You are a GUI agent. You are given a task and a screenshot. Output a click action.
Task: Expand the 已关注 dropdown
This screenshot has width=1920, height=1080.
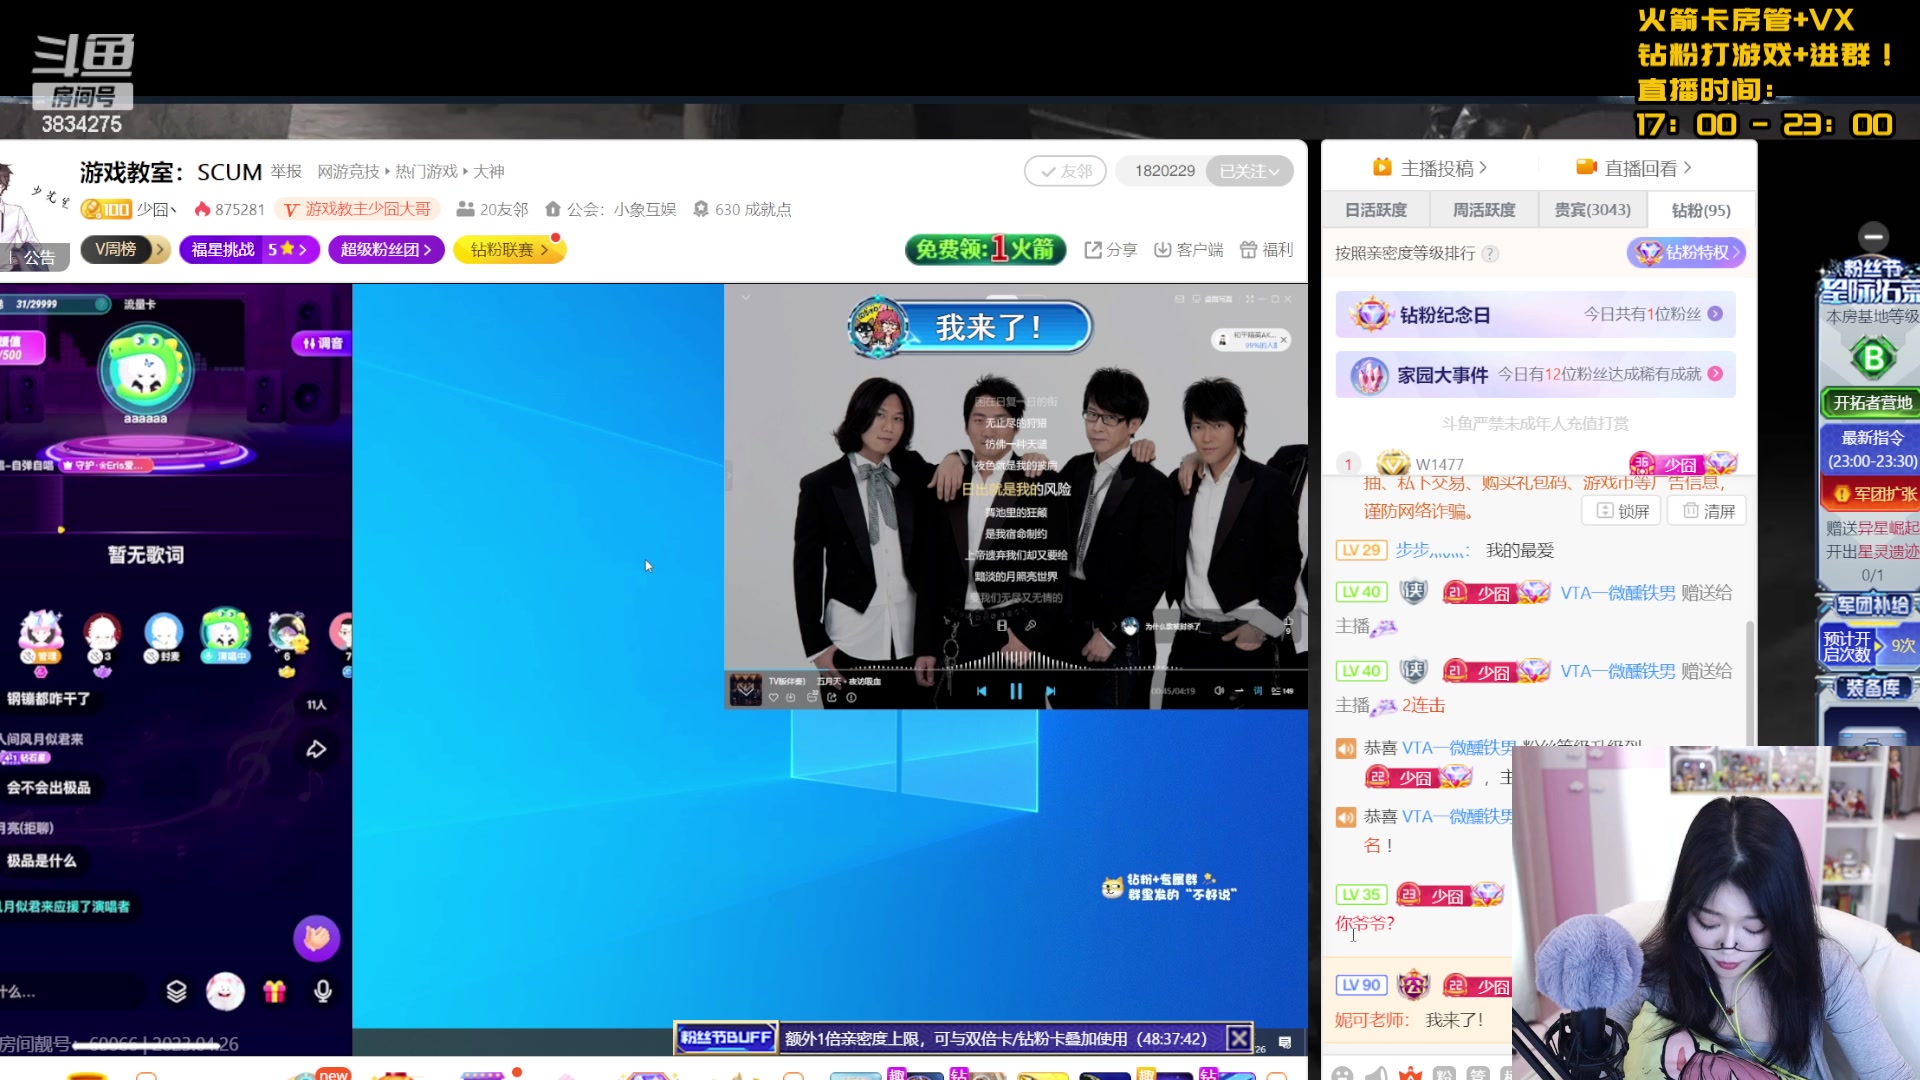[x=1249, y=171]
